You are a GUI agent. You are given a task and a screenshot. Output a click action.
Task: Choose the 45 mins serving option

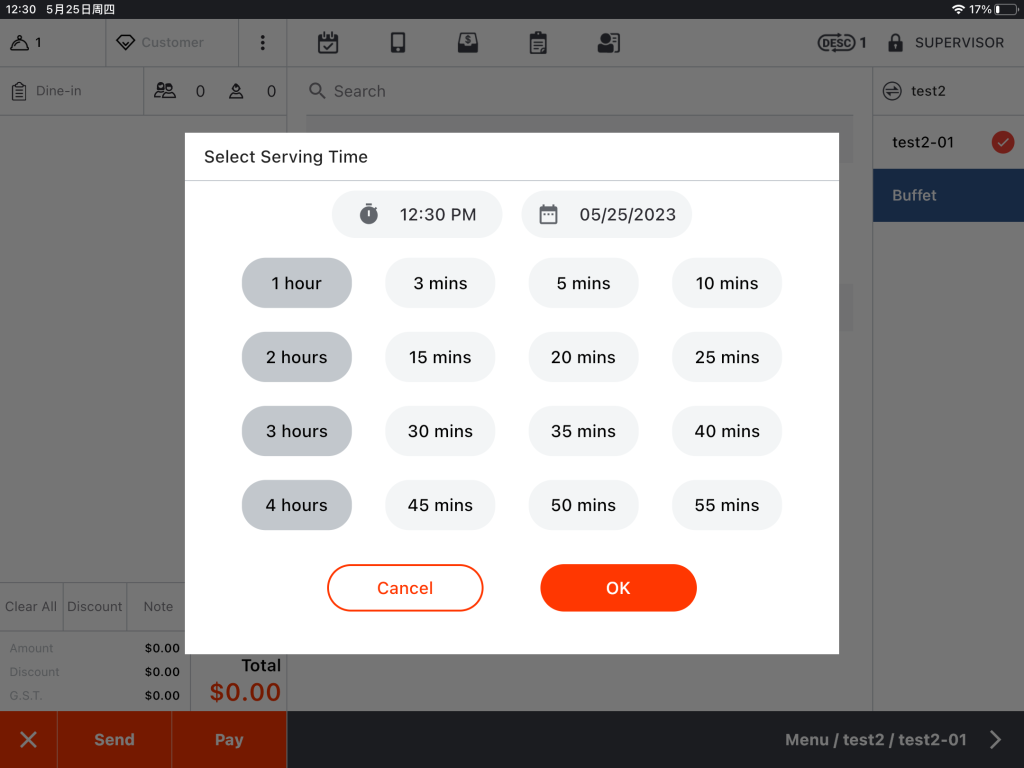(x=440, y=505)
